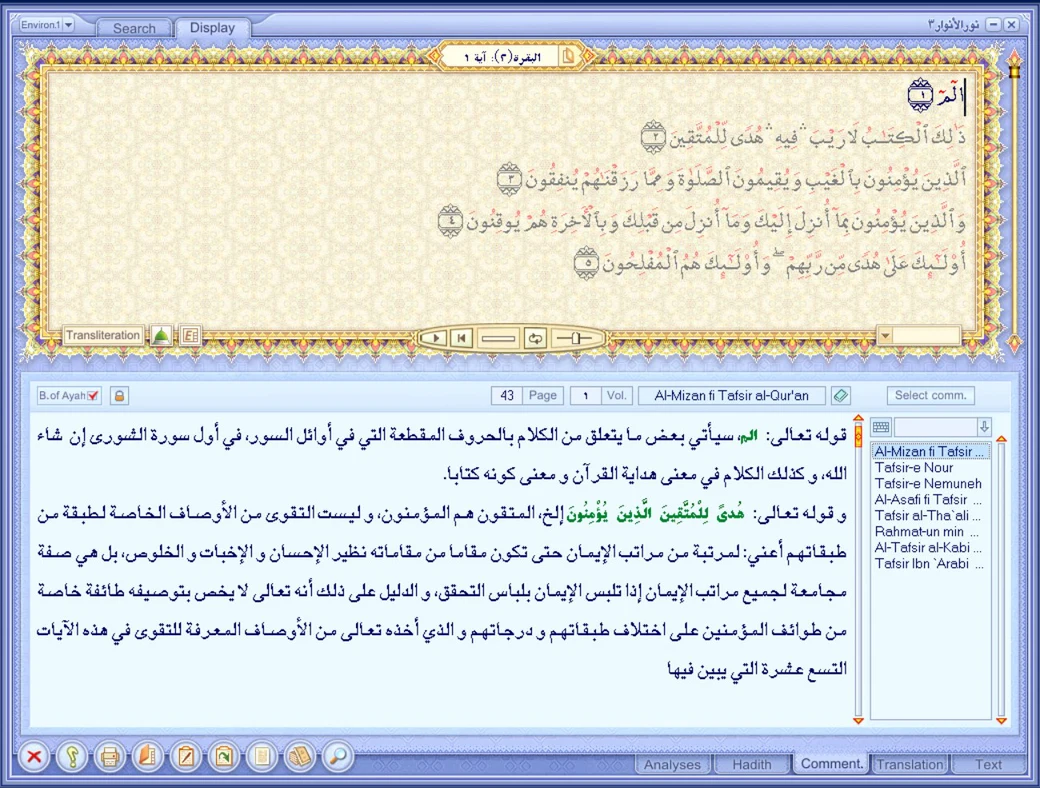Toggle the B.of Ayah checkbox
Viewport: 1040px width, 788px height.
94,396
